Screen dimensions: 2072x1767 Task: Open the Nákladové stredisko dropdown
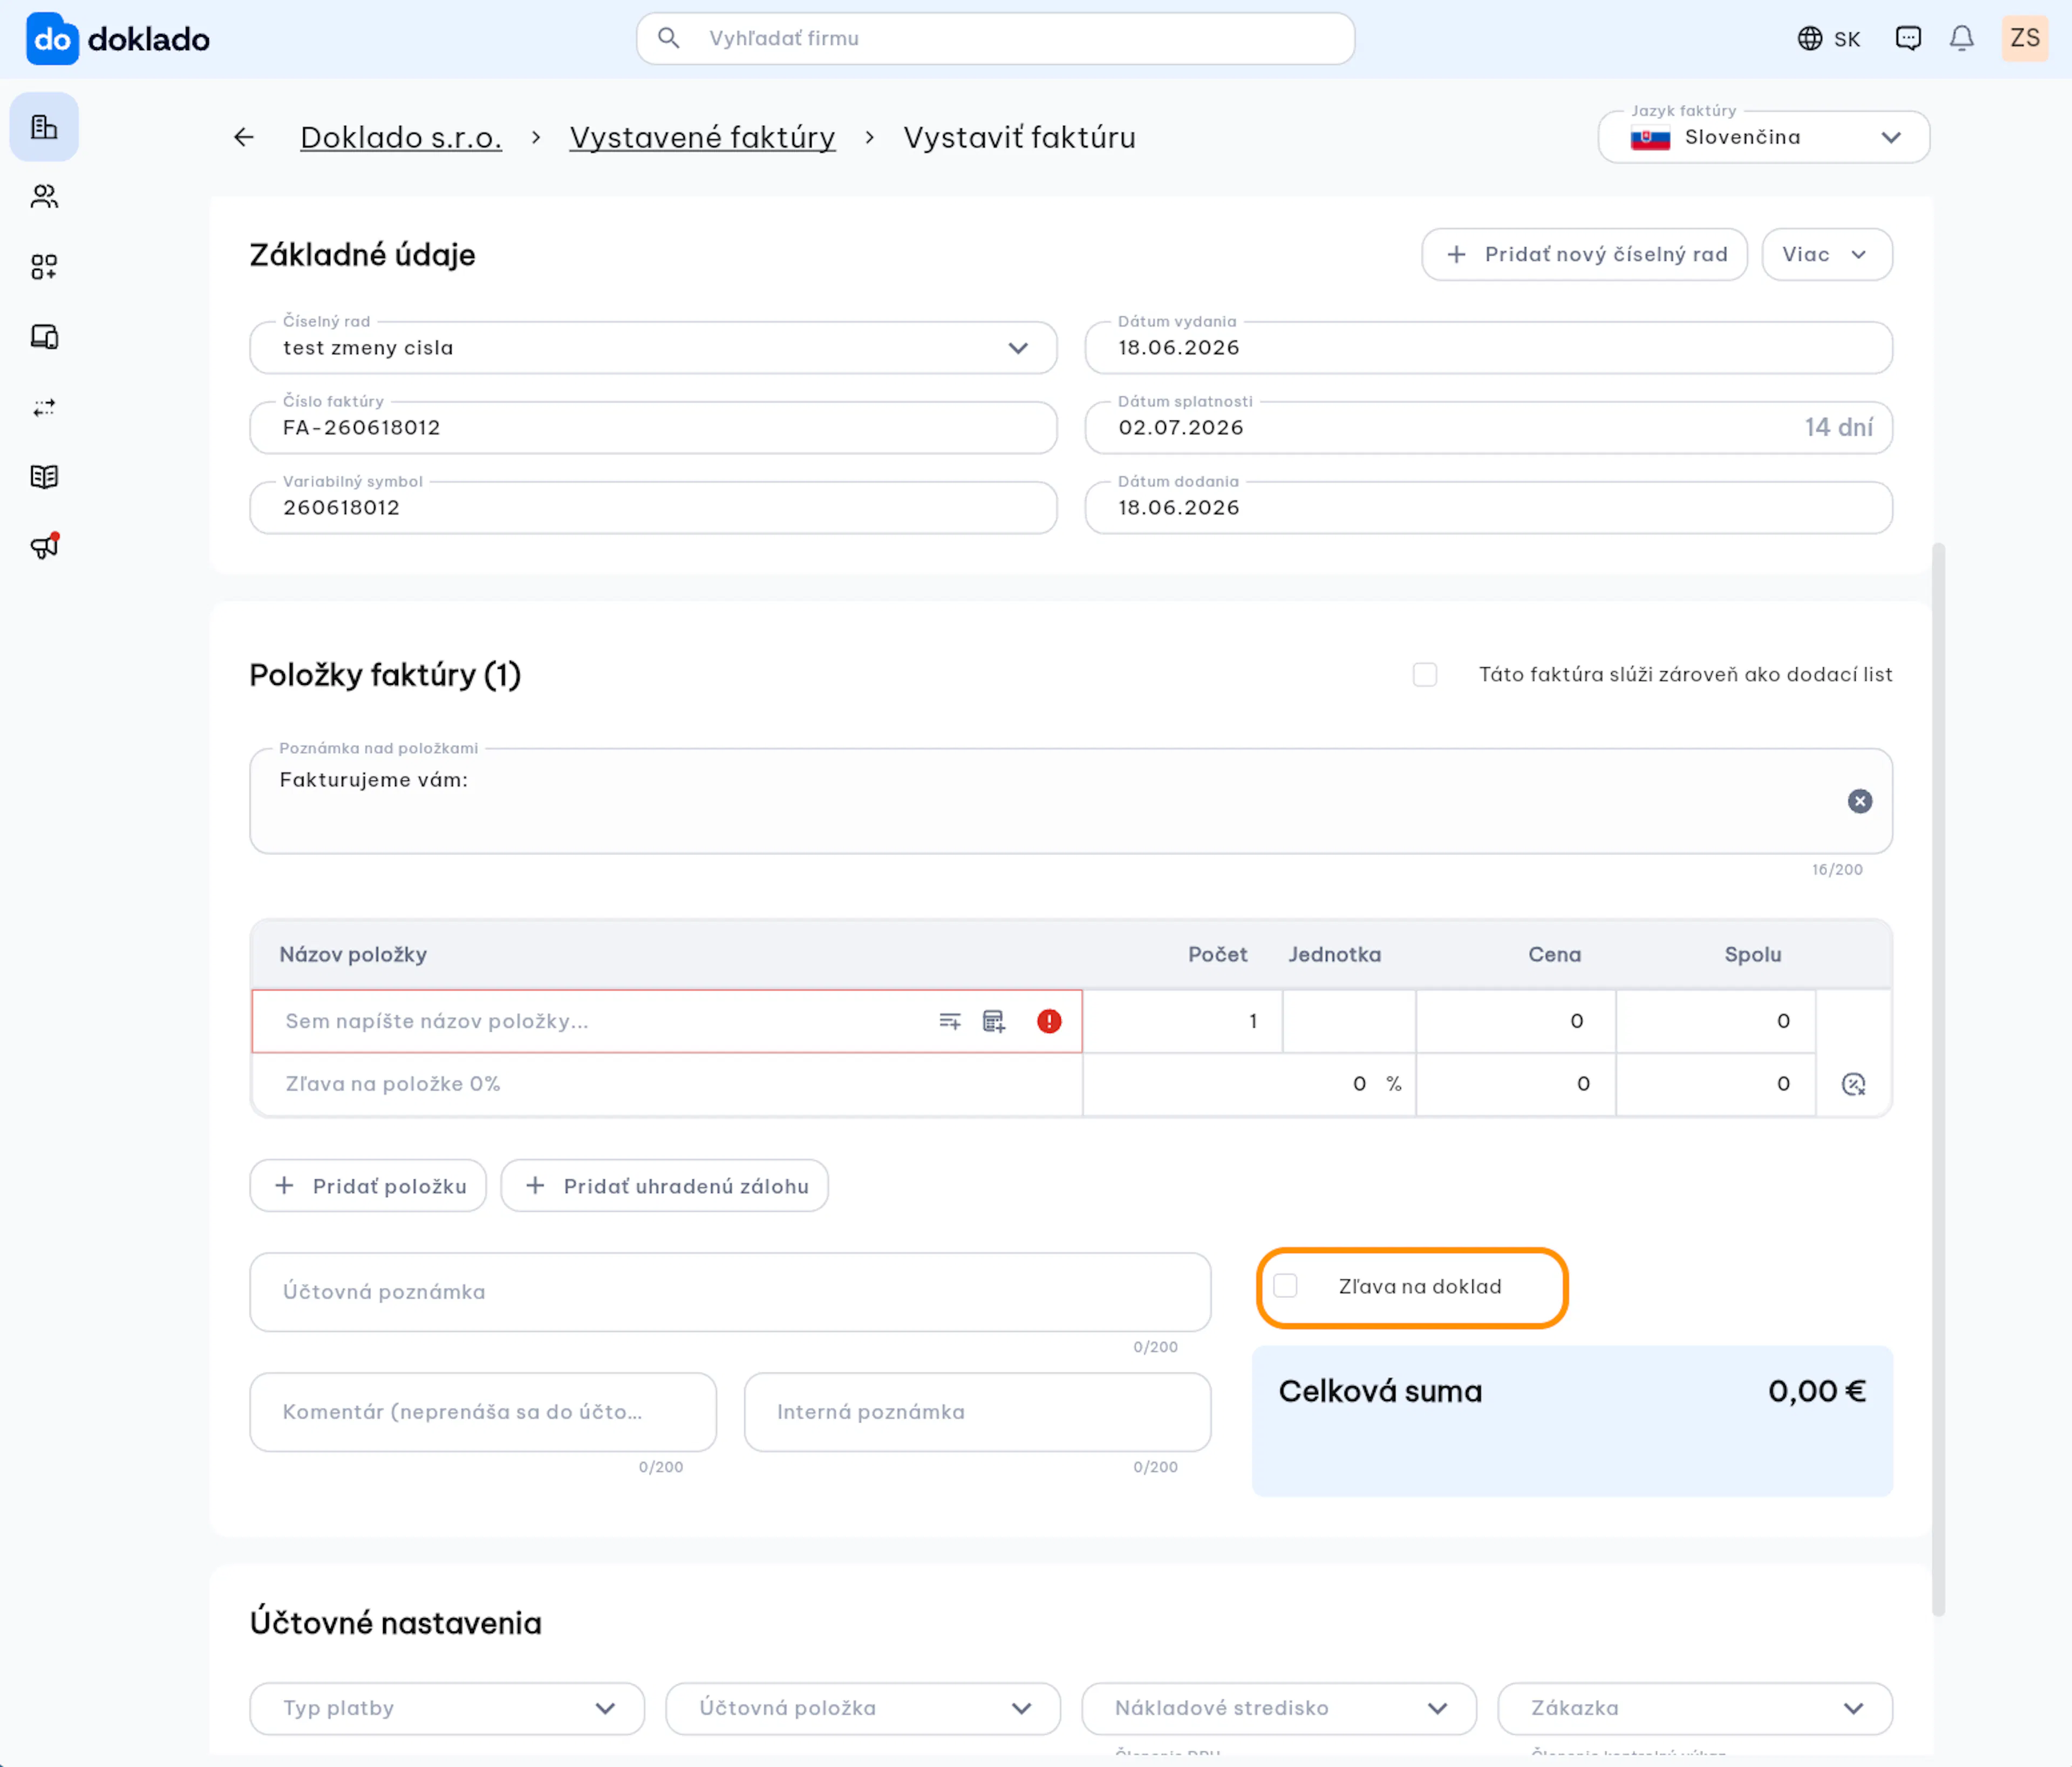1279,1708
